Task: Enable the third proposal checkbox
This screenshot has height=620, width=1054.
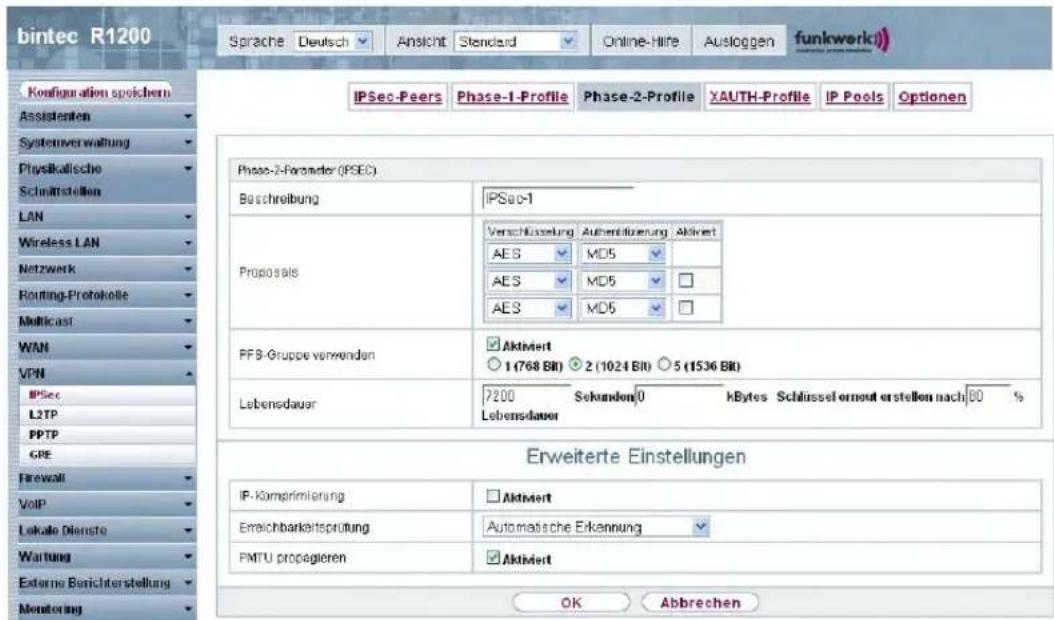Action: (x=686, y=308)
